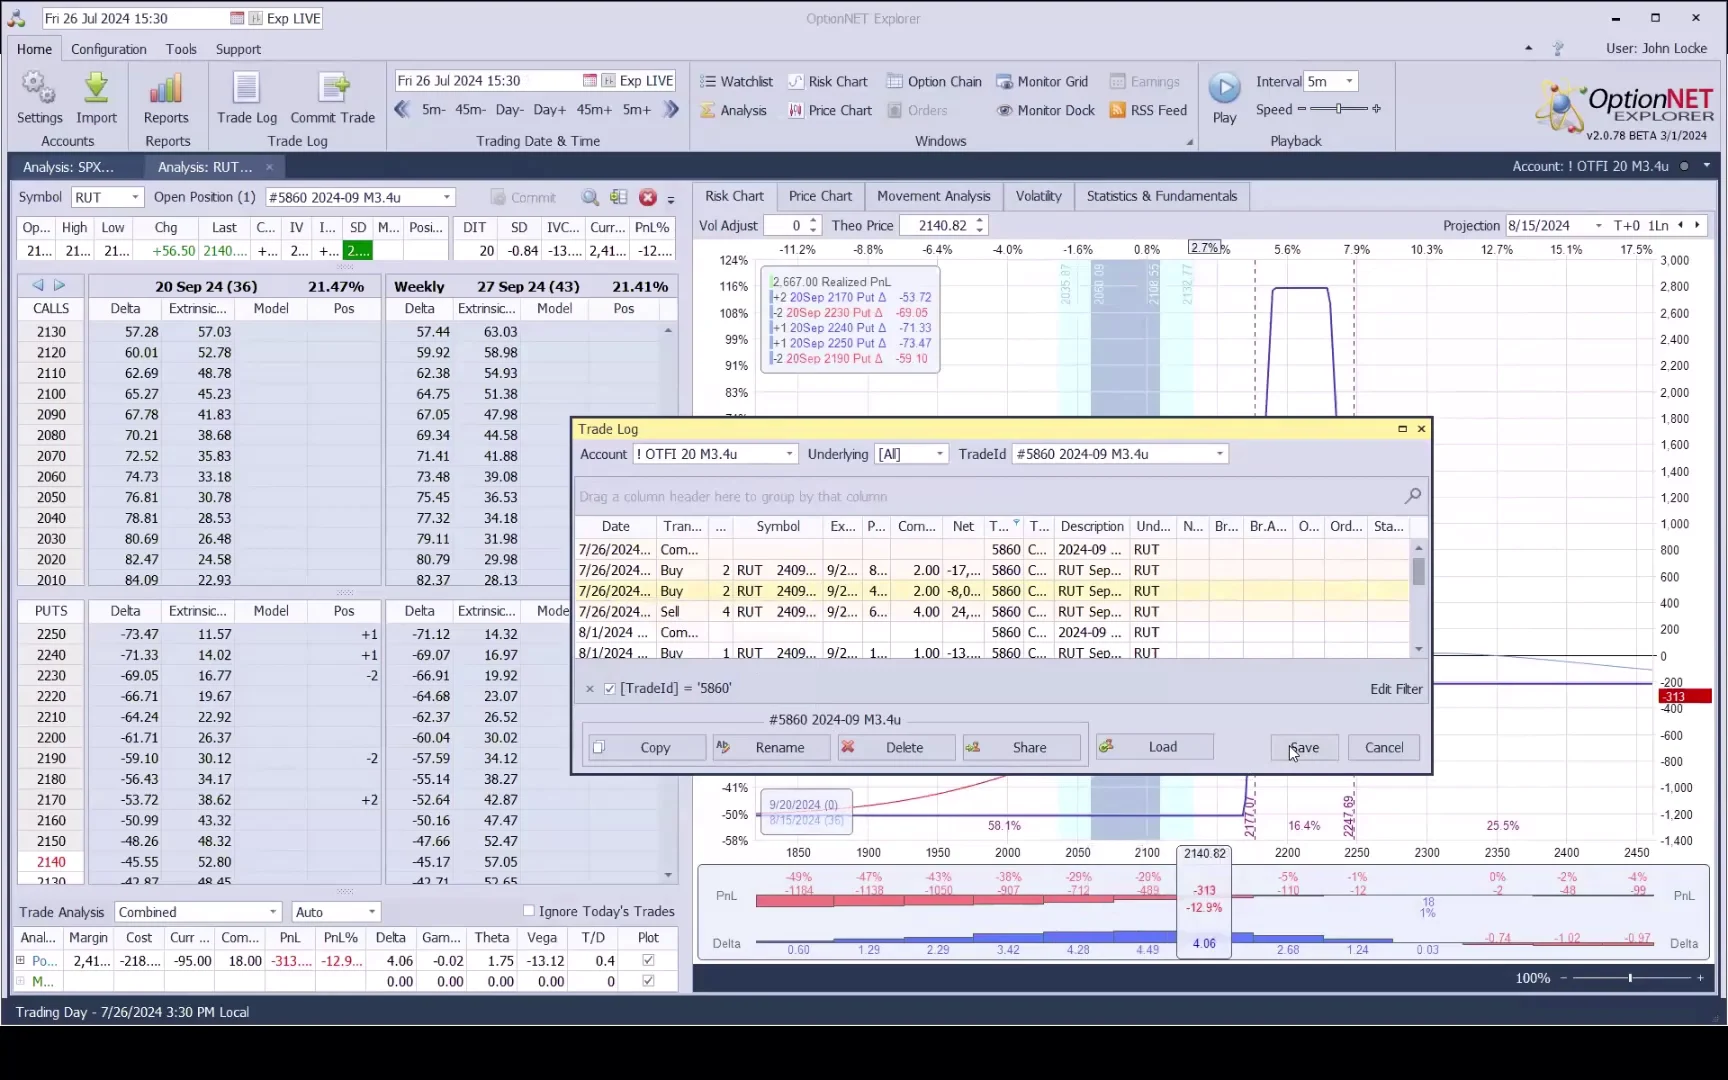Click the Delete button in Trade Log dialog

tap(897, 748)
